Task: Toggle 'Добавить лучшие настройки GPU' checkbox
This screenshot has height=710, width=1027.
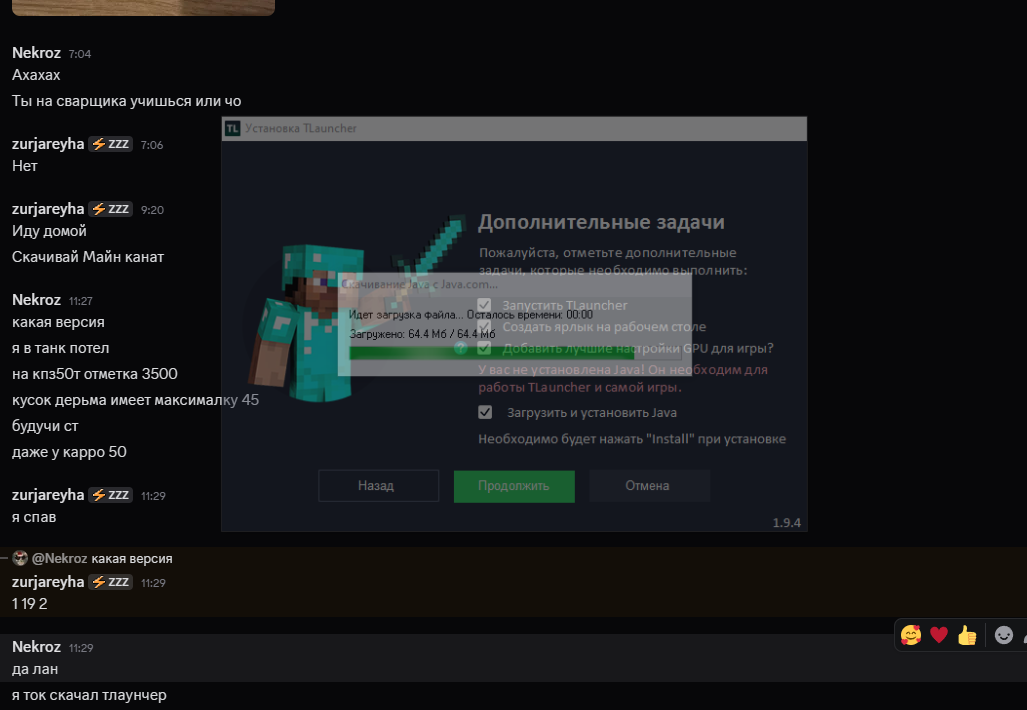Action: (484, 348)
